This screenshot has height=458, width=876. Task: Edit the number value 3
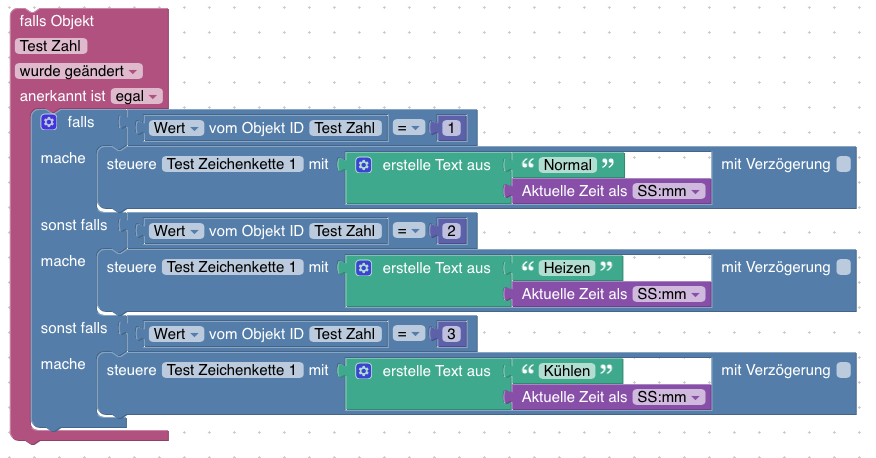[451, 334]
